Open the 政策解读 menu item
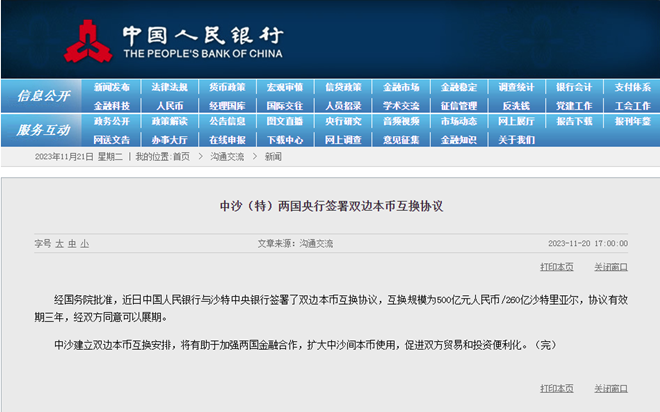This screenshot has height=412, width=660. (x=169, y=121)
